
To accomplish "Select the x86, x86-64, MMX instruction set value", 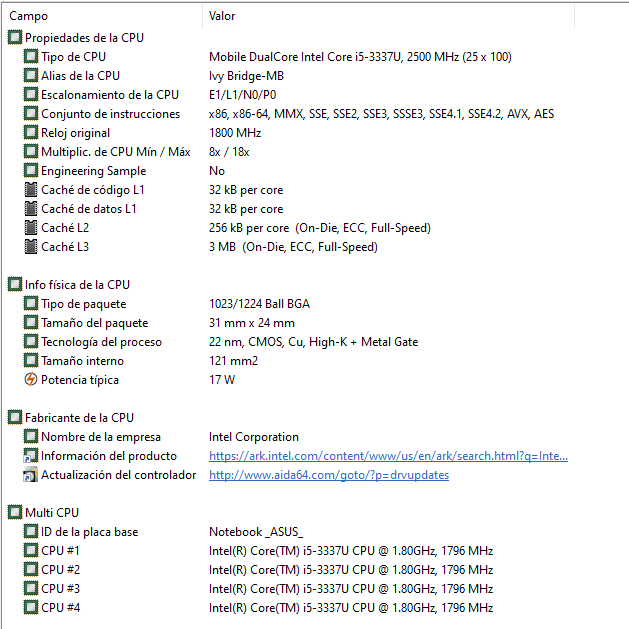I will pyautogui.click(x=381, y=114).
